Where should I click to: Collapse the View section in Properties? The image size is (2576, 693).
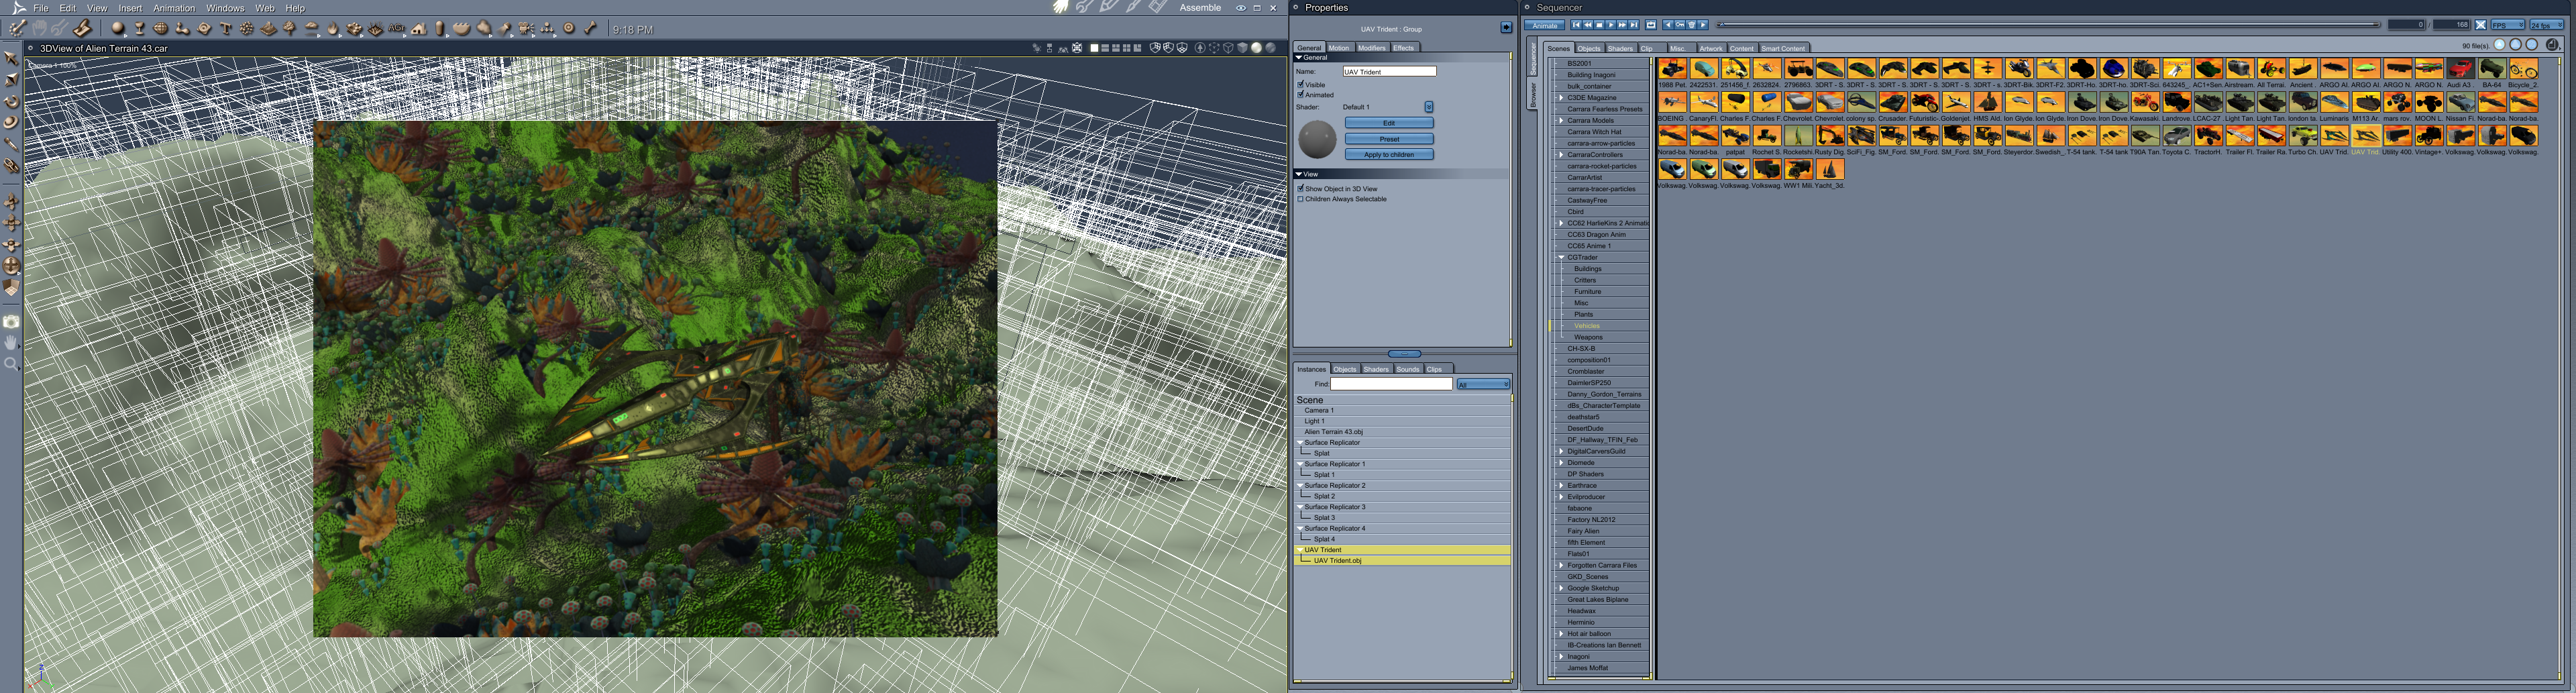tap(1299, 174)
